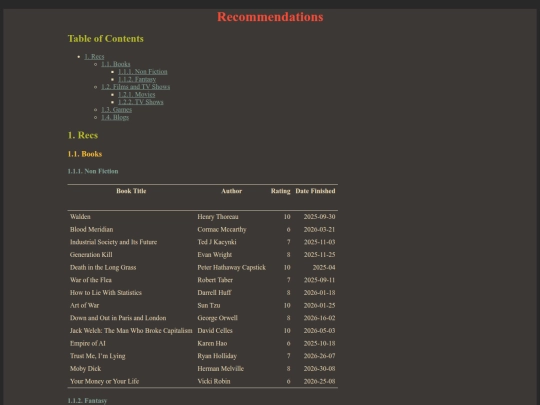Open the '1.1.2. Fantasy' contents link
This screenshot has width=540, height=405.
(137, 79)
